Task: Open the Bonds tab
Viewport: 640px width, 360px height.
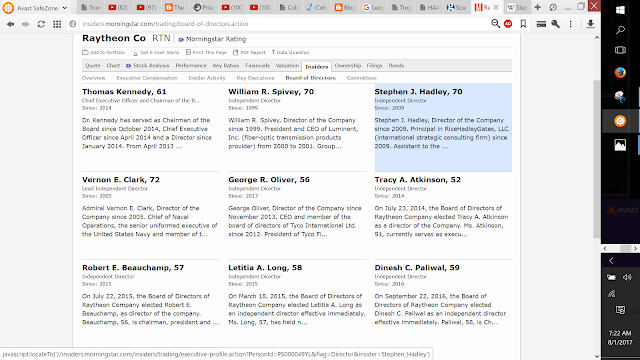Action: click(x=396, y=66)
